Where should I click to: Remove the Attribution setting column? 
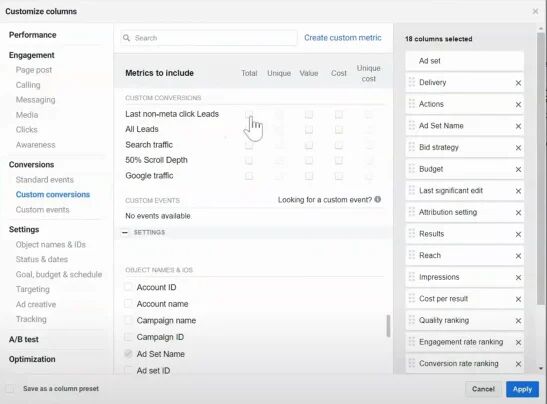pyautogui.click(x=518, y=213)
